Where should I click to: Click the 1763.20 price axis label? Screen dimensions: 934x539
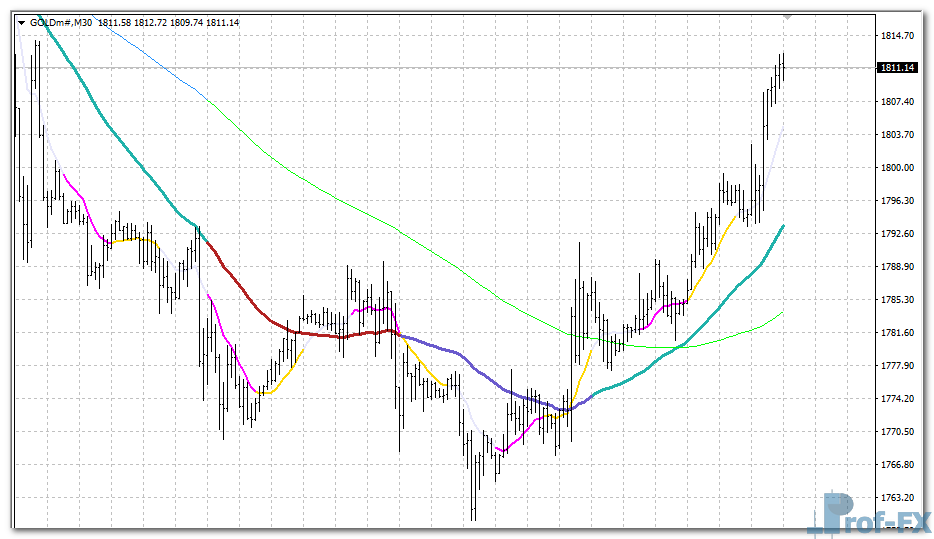[x=896, y=497]
